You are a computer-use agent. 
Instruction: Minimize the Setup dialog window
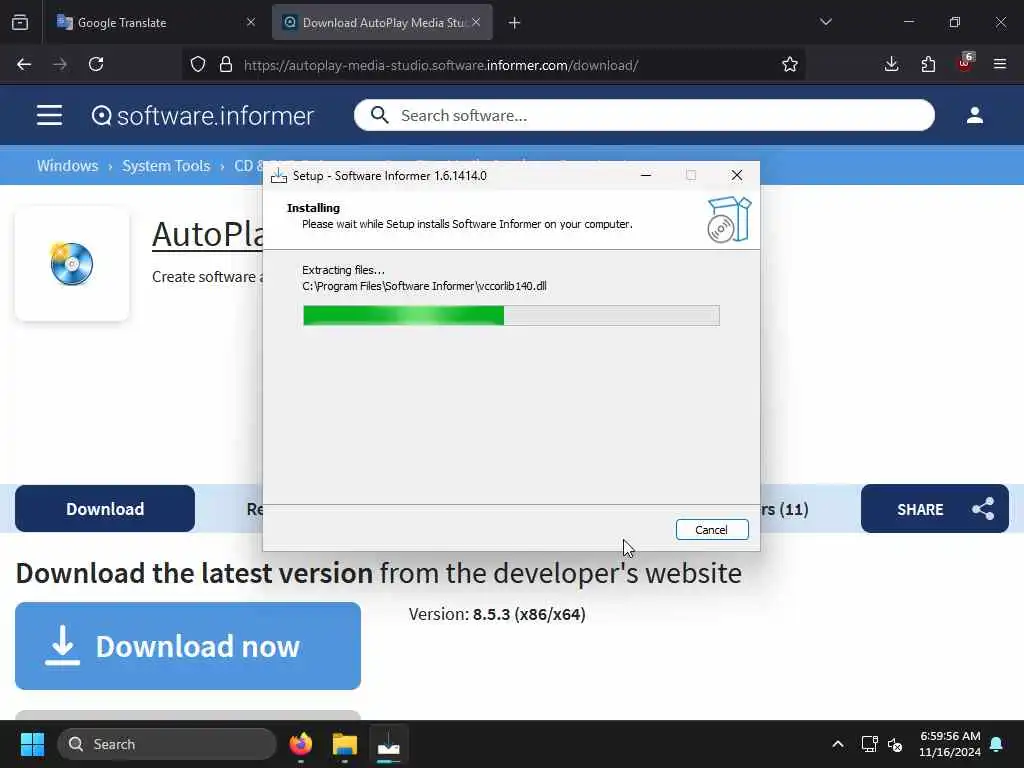click(646, 175)
